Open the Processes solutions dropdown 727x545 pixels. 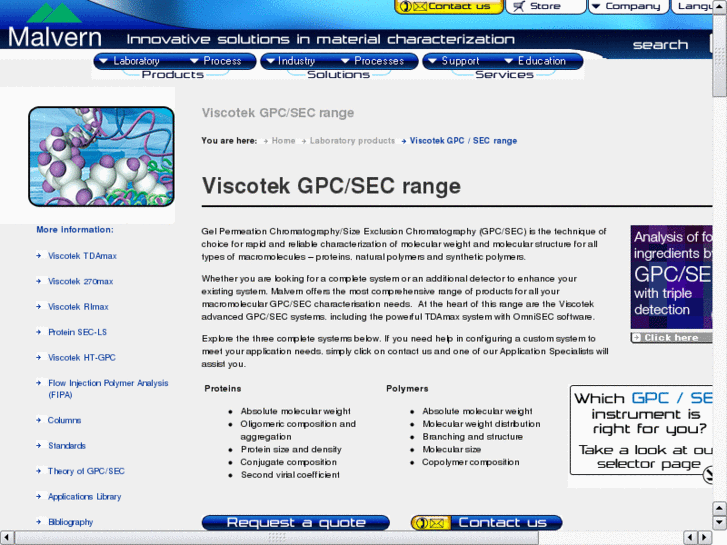(x=373, y=61)
